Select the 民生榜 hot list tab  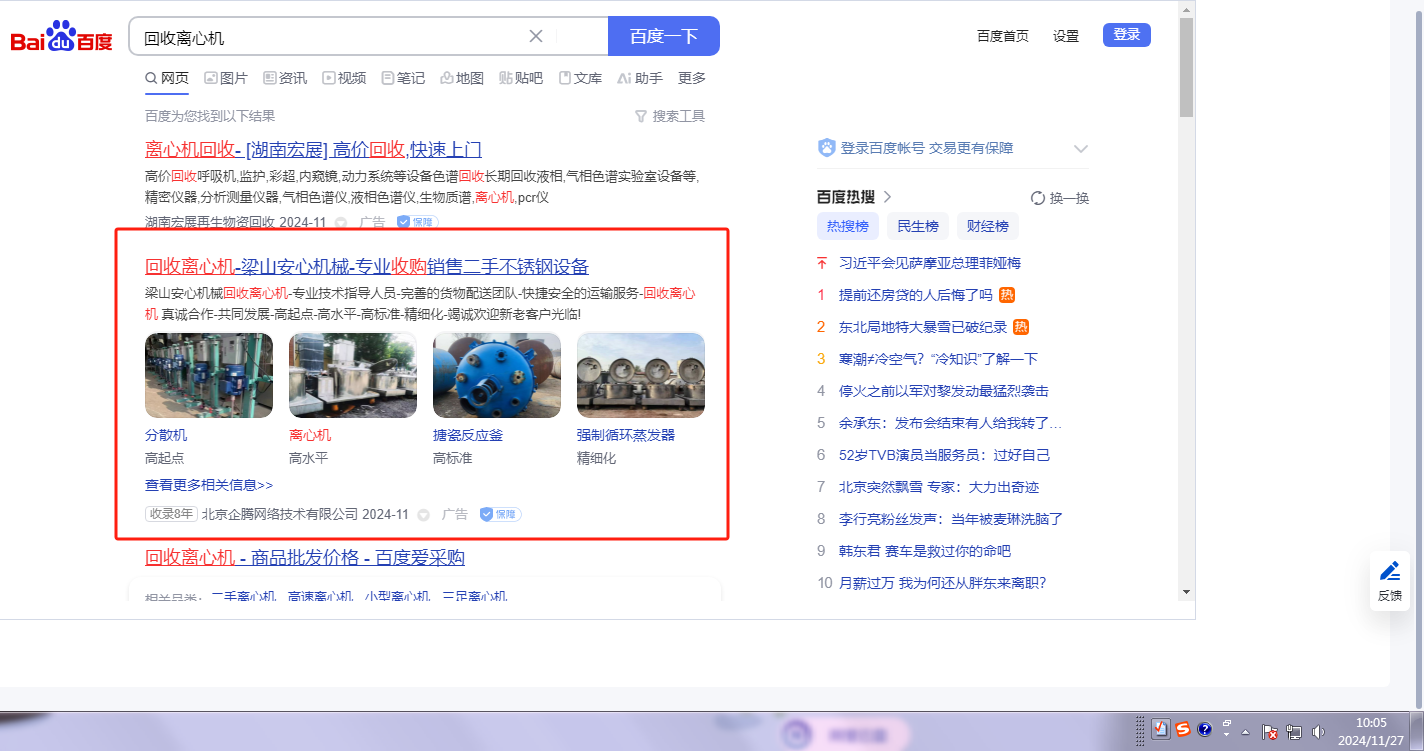[917, 226]
